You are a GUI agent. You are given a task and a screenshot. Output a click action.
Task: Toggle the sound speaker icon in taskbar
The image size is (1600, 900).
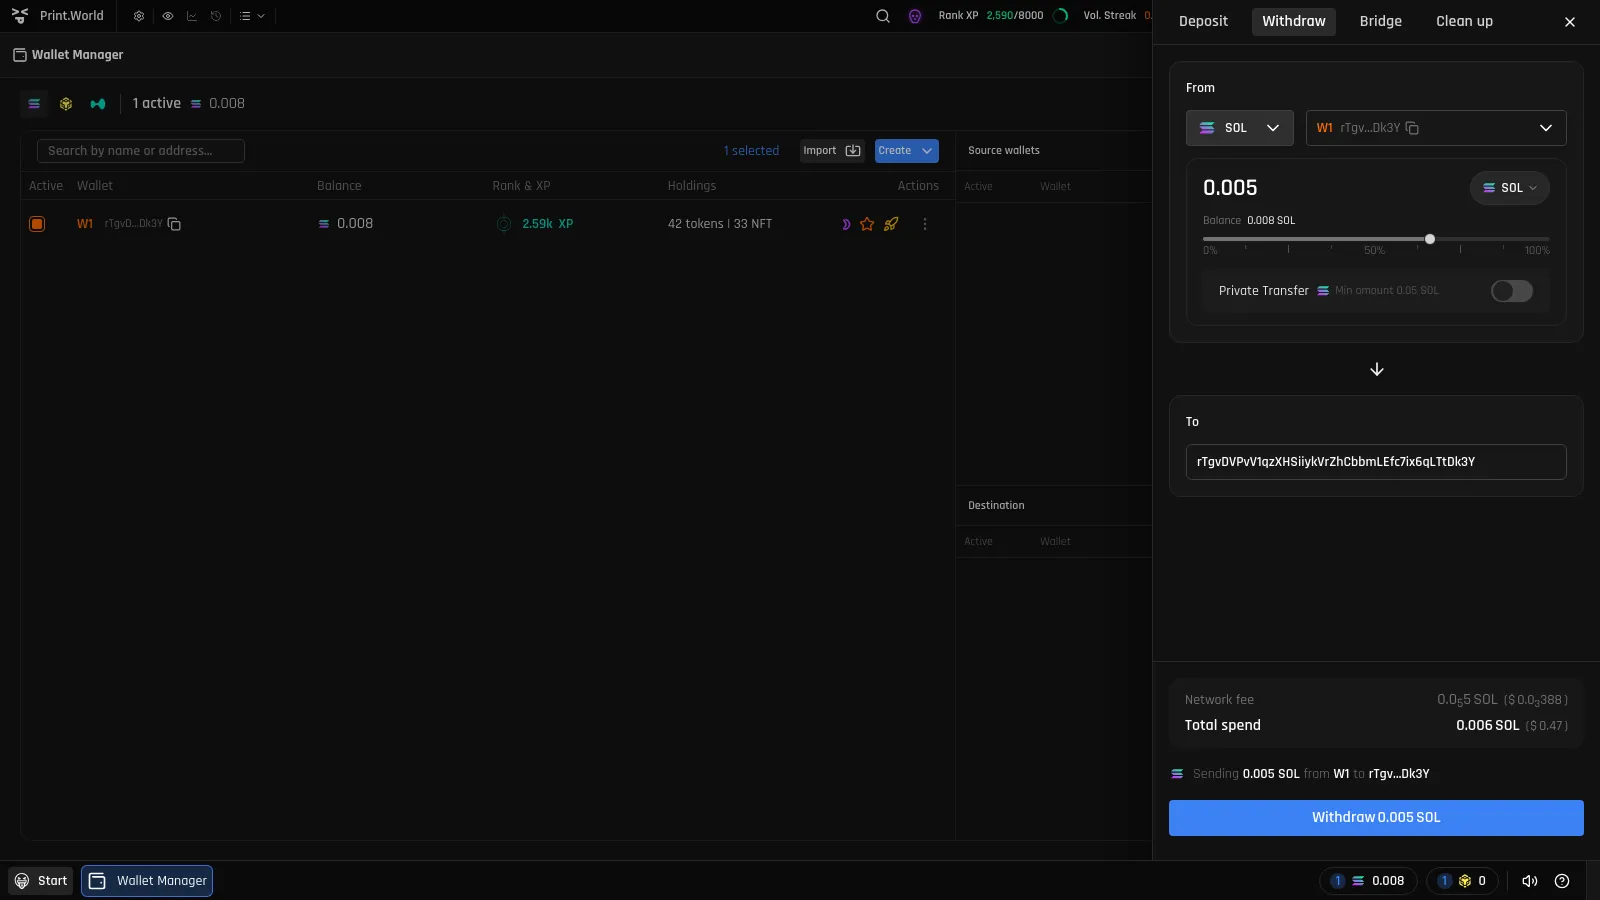[1530, 881]
